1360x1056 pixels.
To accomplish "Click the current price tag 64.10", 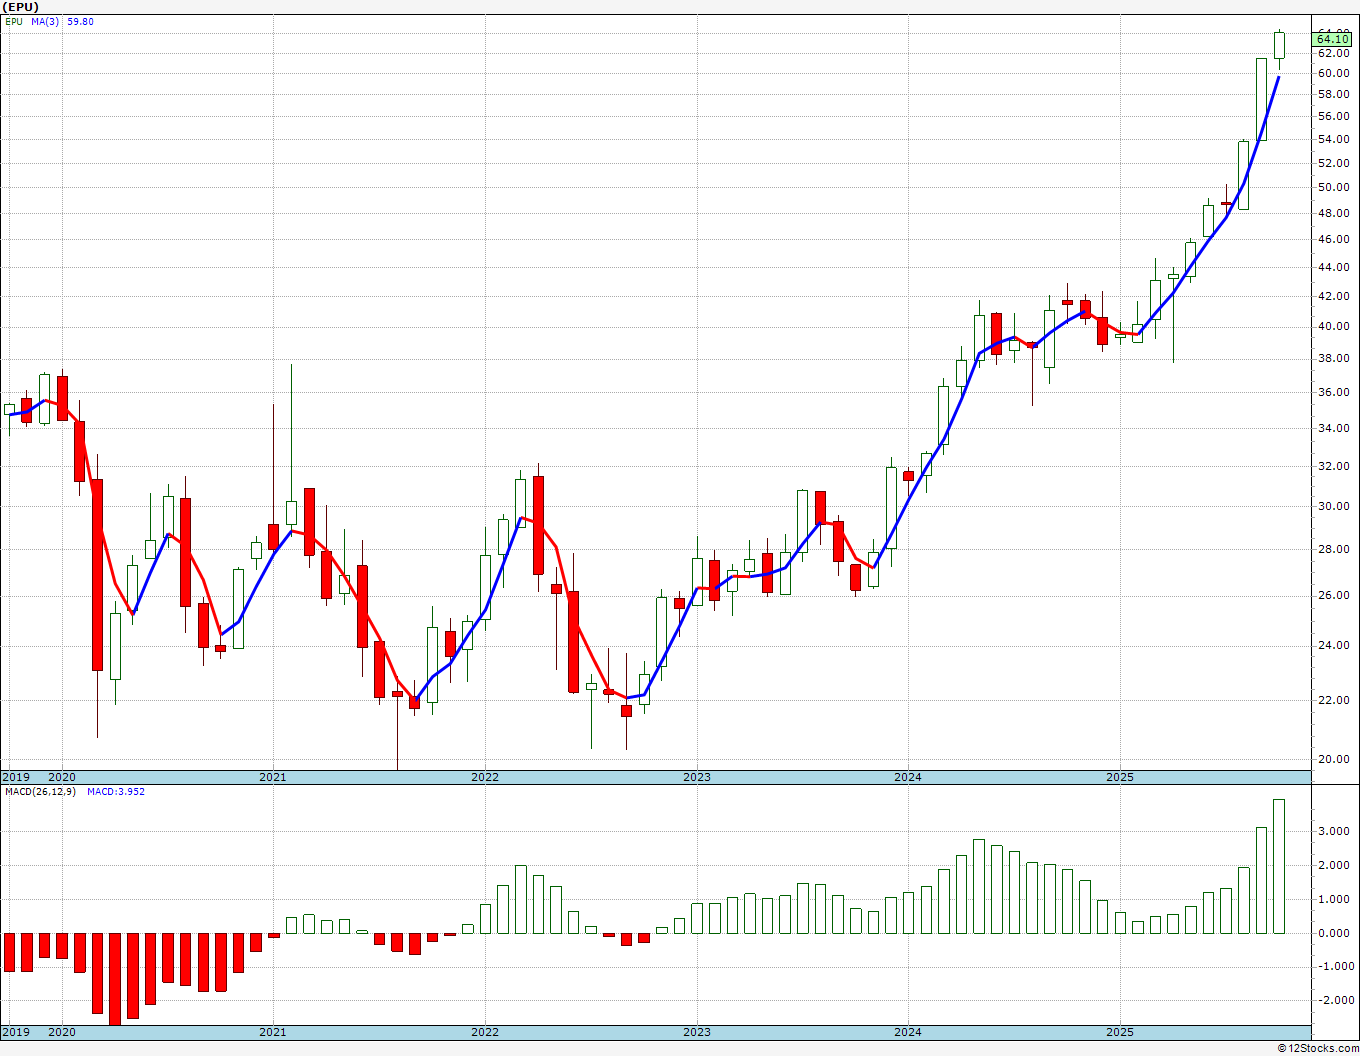I will coord(1333,39).
